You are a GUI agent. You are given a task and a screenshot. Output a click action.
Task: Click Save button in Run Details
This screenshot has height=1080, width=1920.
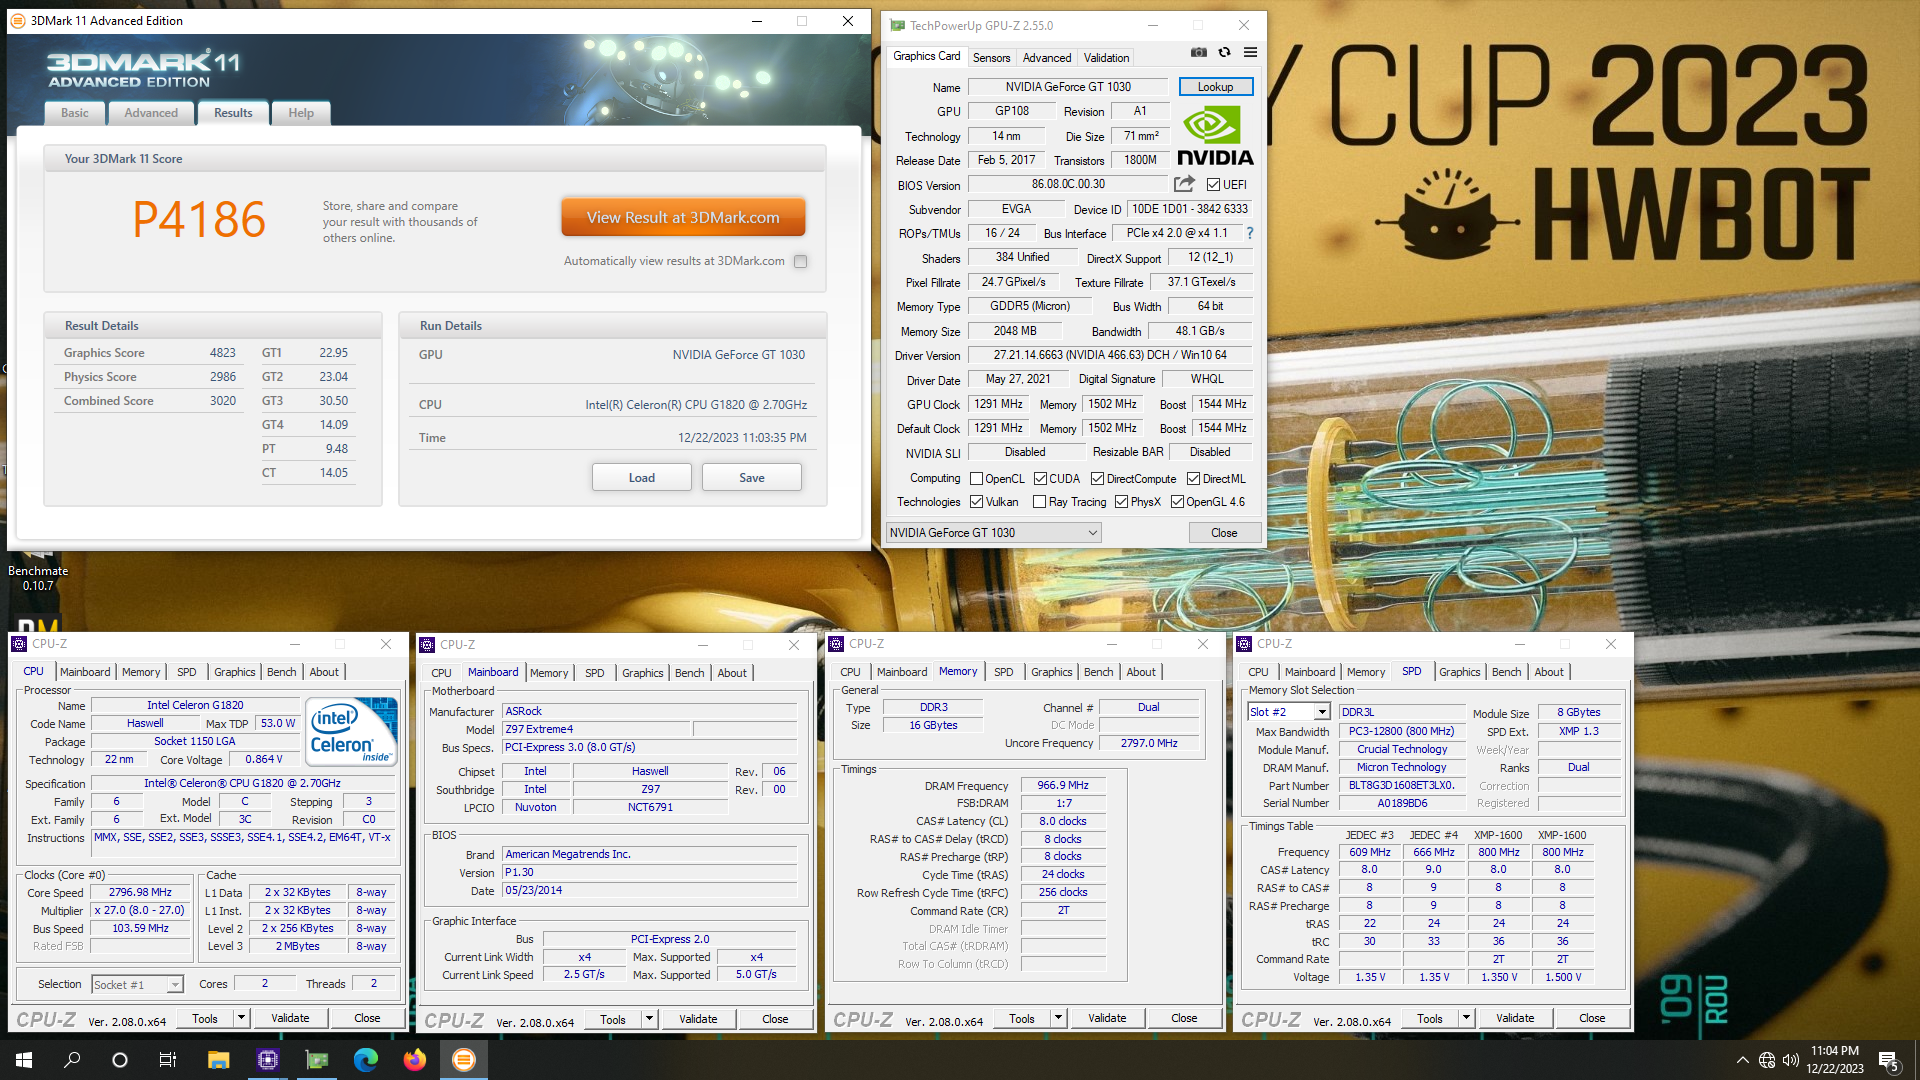(x=752, y=478)
